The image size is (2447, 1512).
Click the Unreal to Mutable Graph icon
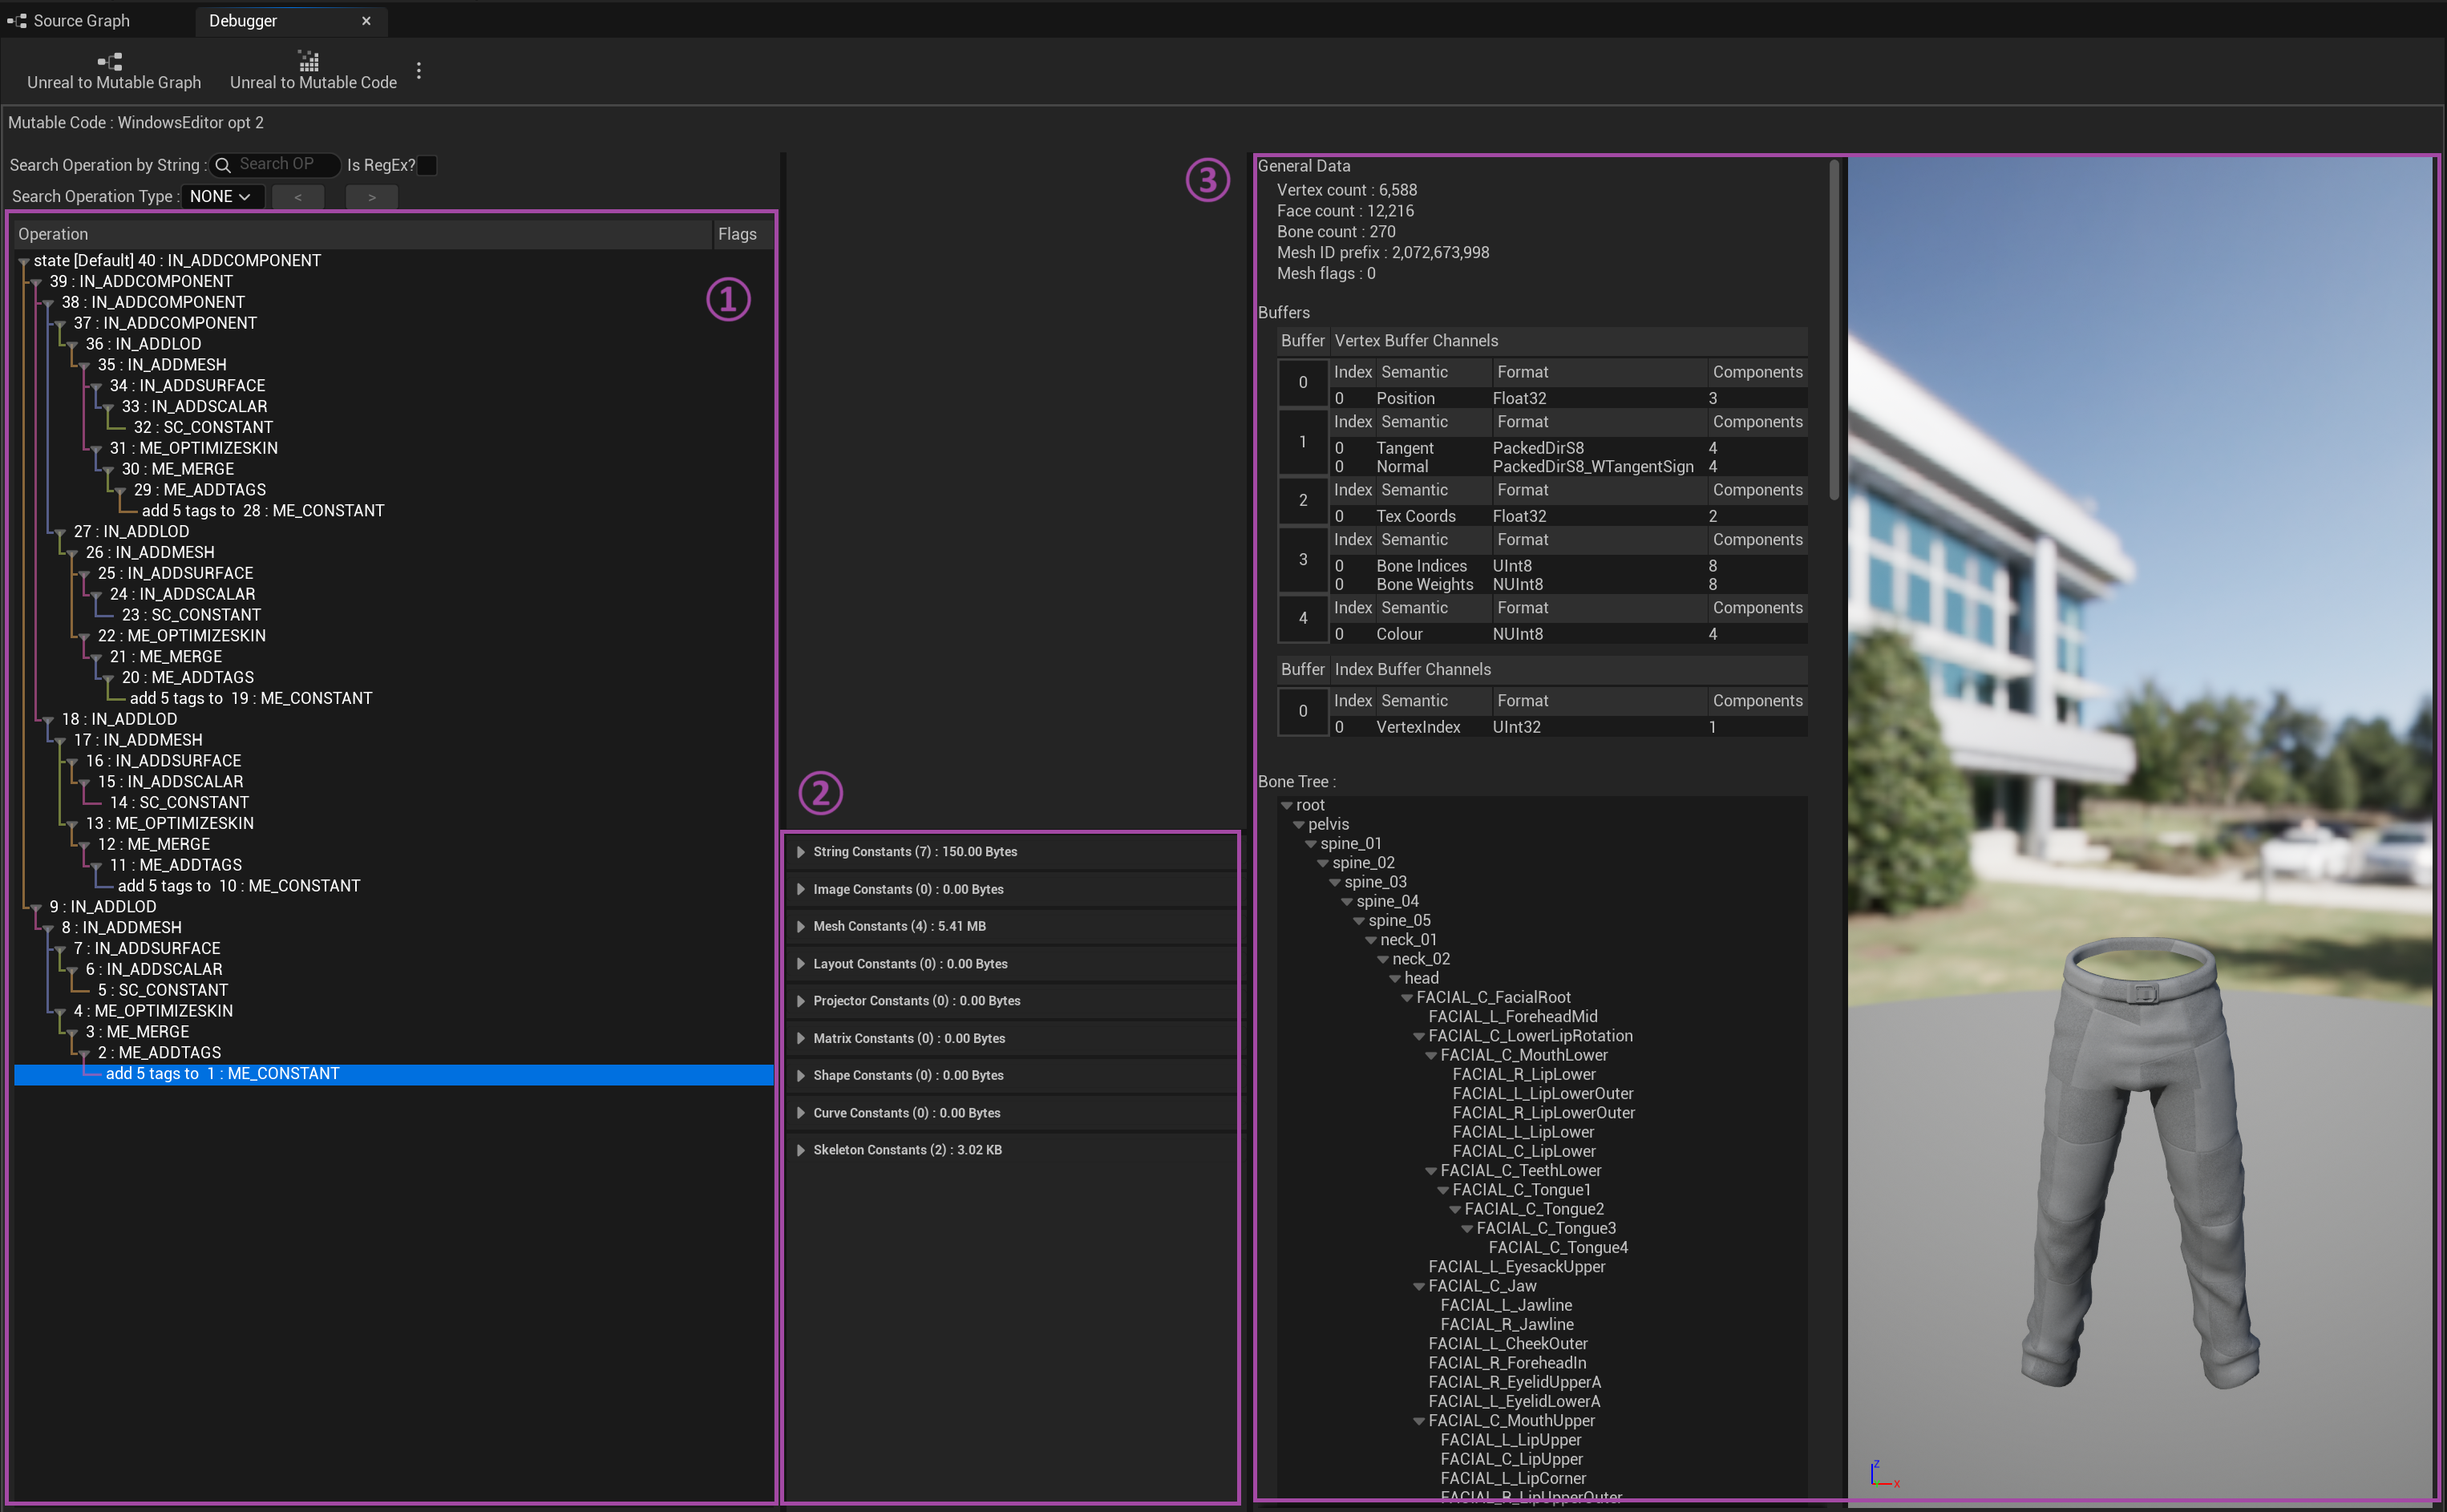tap(110, 61)
